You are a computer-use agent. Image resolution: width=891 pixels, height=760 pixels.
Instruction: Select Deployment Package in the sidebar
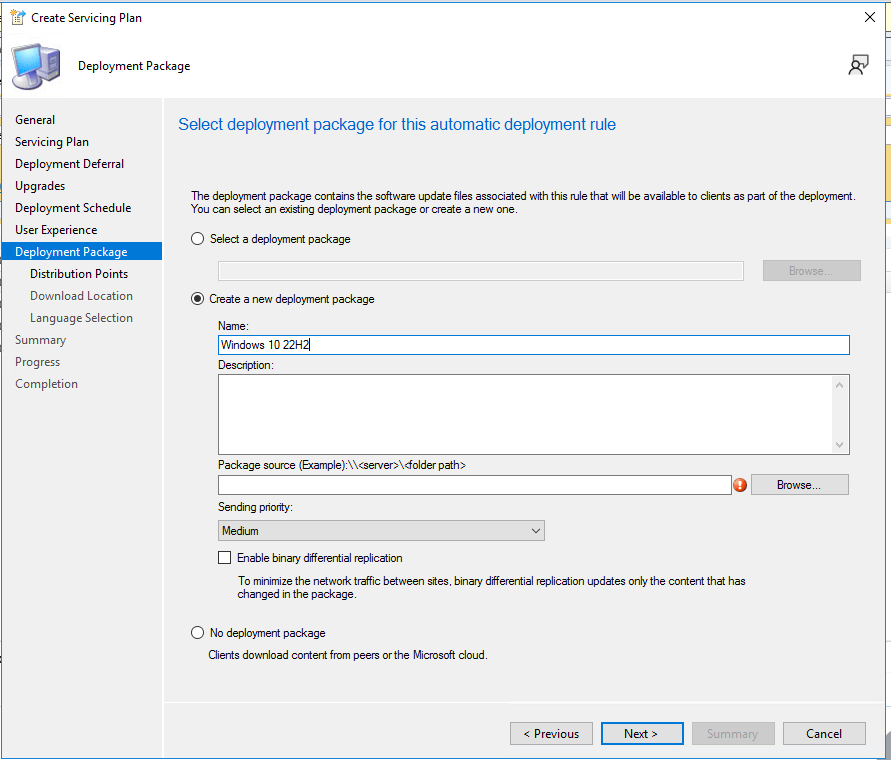(82, 252)
